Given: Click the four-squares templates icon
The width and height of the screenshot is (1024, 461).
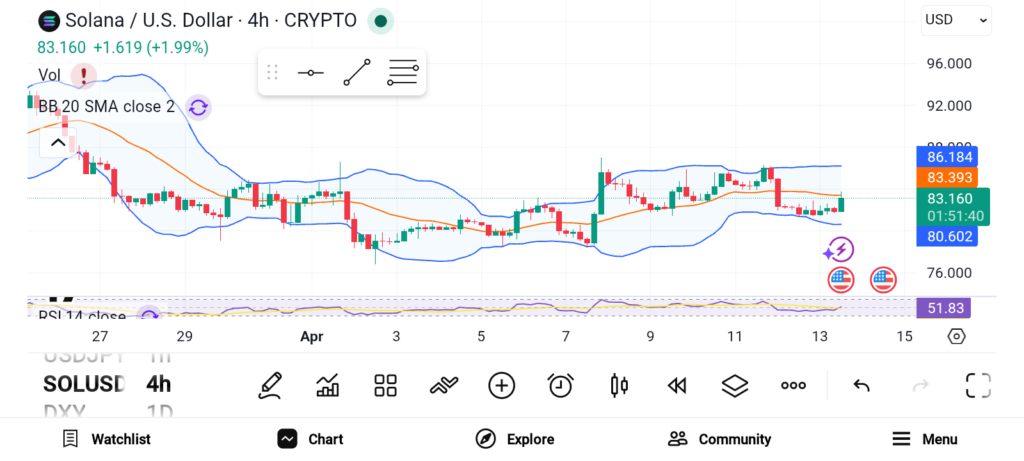Looking at the screenshot, I should 385,385.
